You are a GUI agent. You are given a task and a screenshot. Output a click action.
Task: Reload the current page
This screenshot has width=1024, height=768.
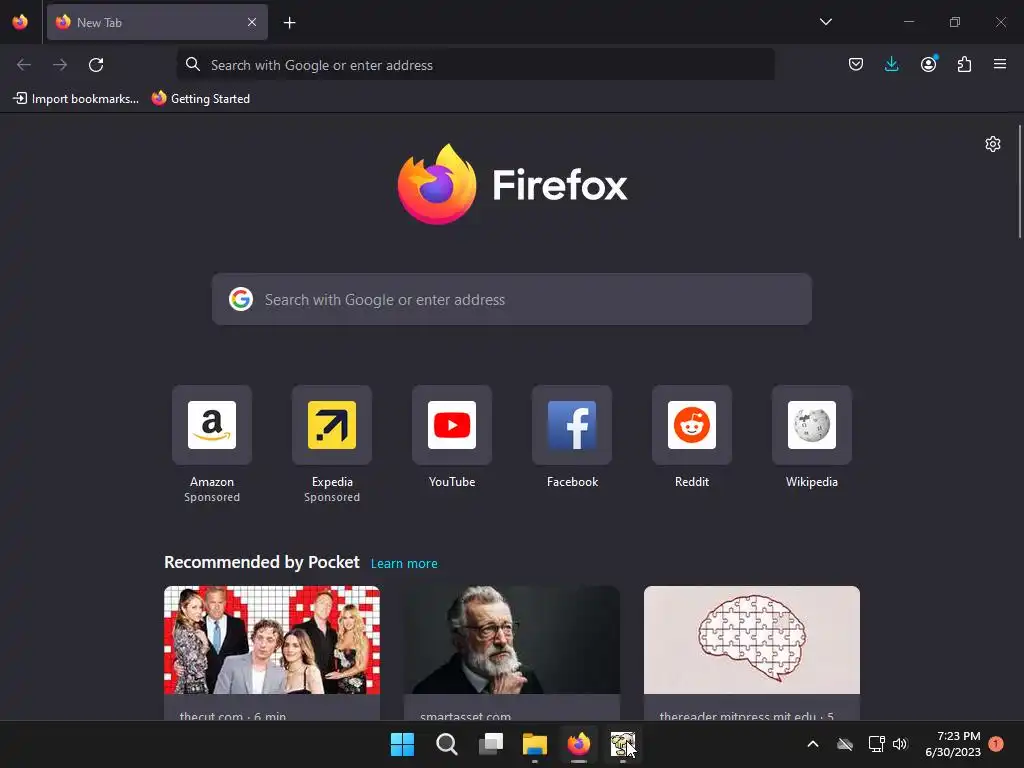96,65
